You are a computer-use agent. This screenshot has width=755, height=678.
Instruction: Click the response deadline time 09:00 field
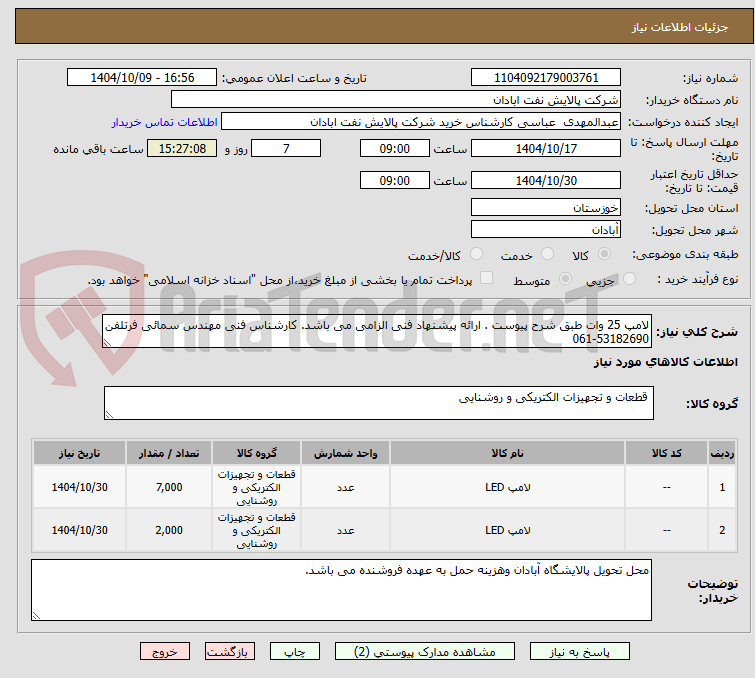coord(395,148)
